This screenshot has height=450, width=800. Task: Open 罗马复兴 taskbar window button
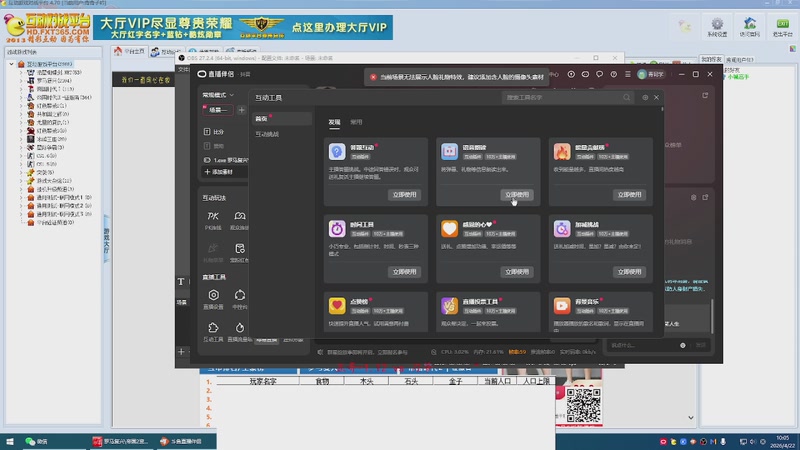tap(121, 441)
